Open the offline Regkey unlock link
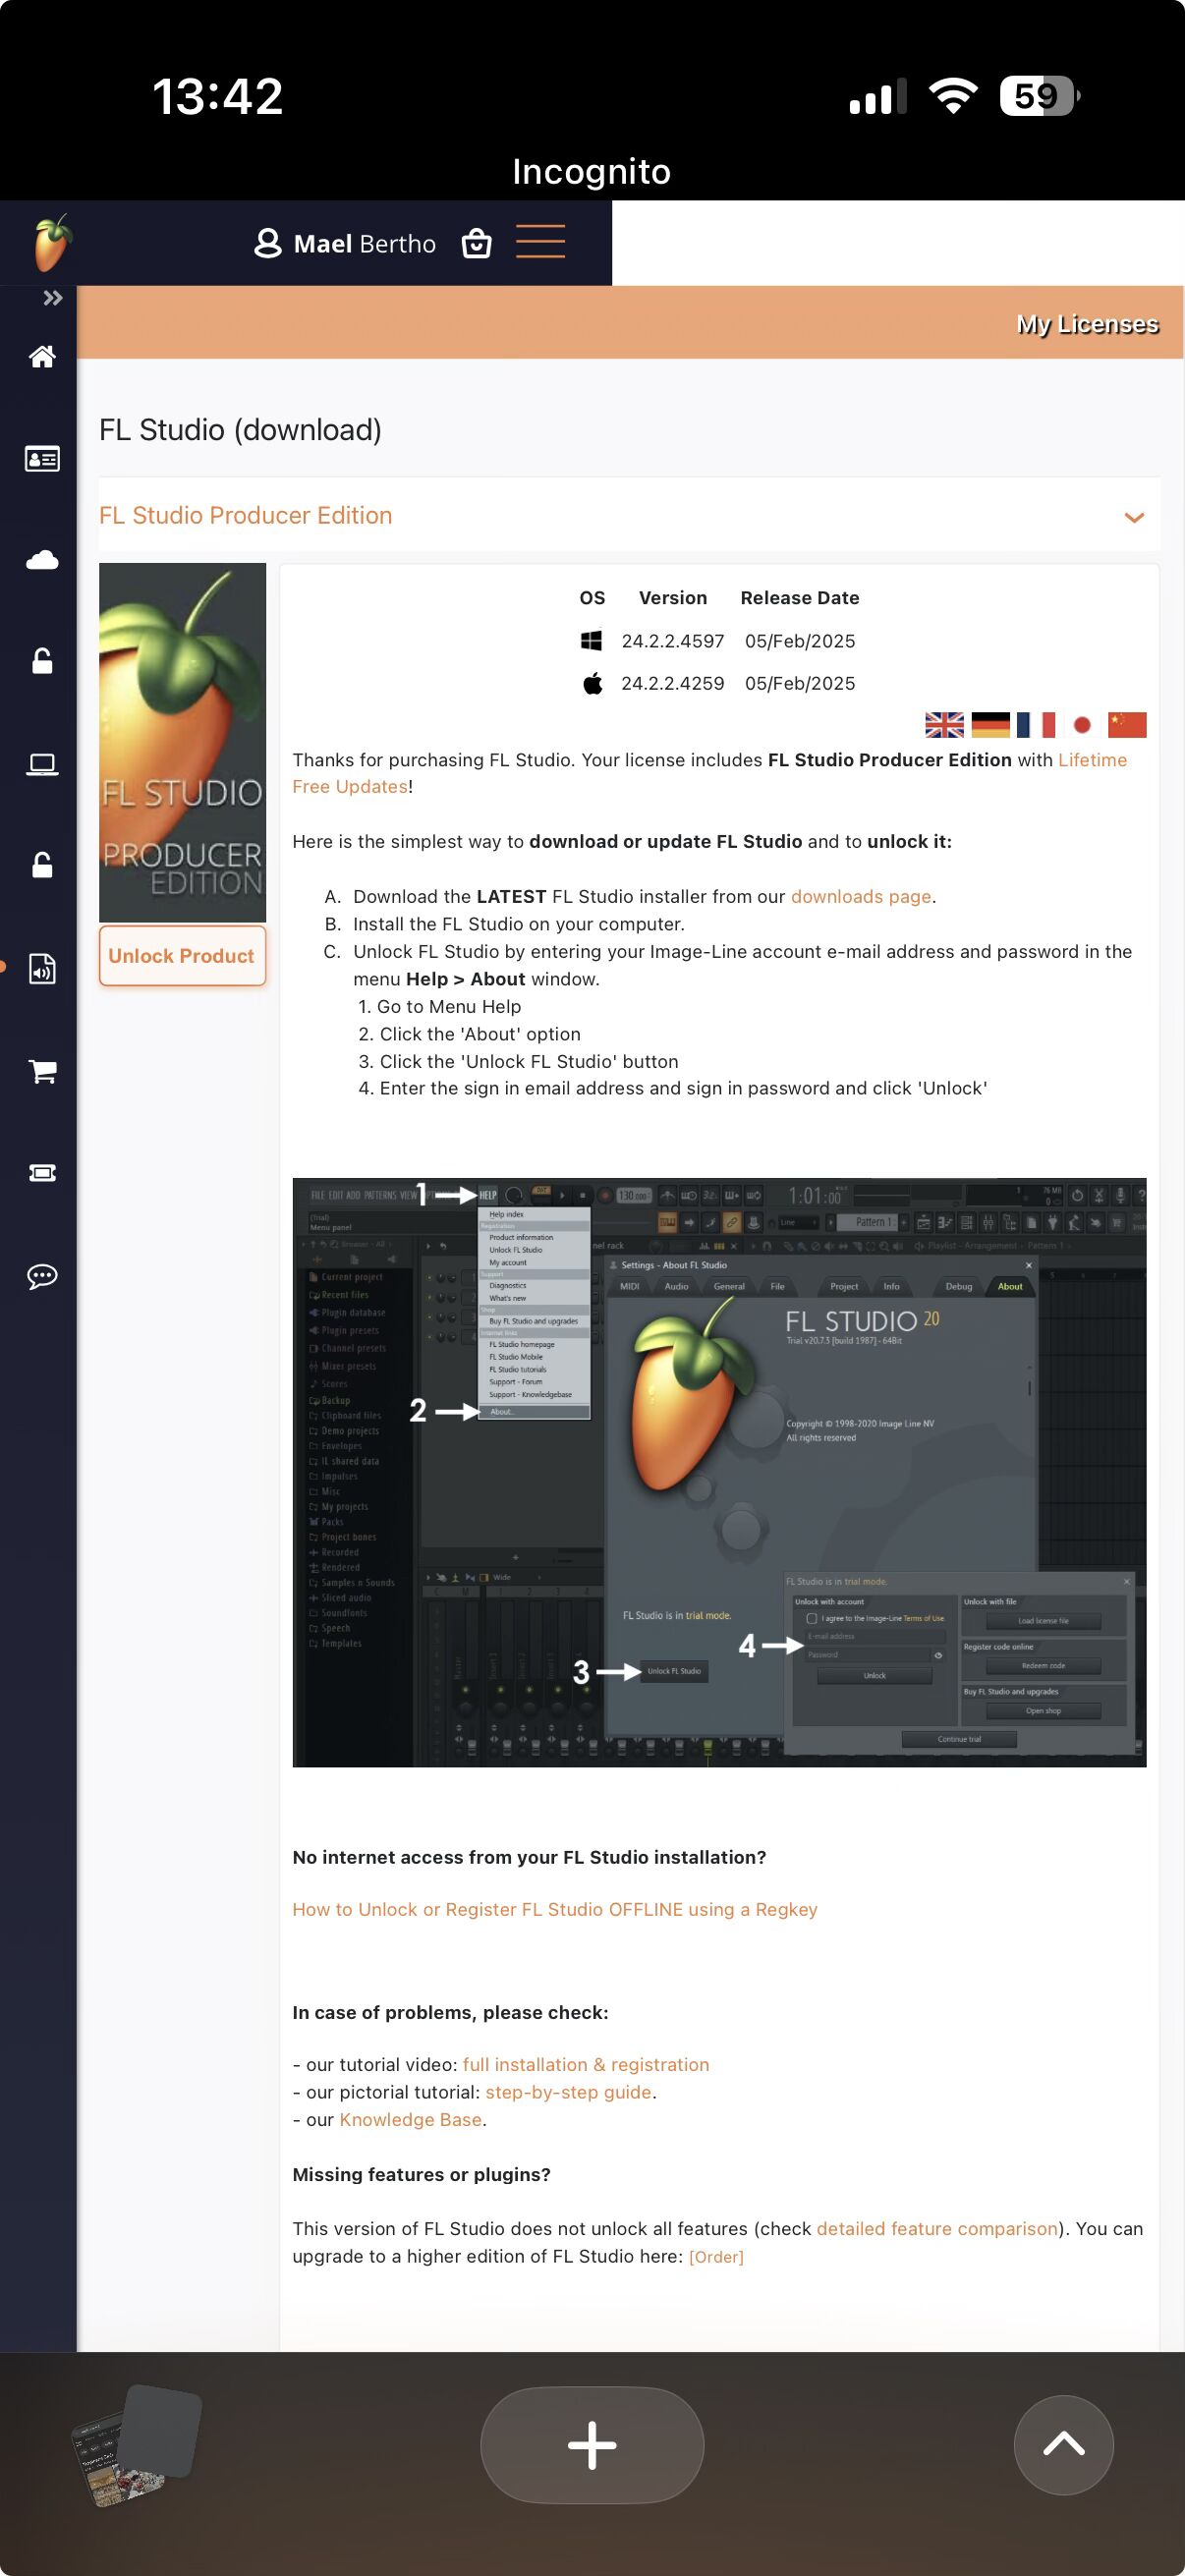 coord(555,1910)
